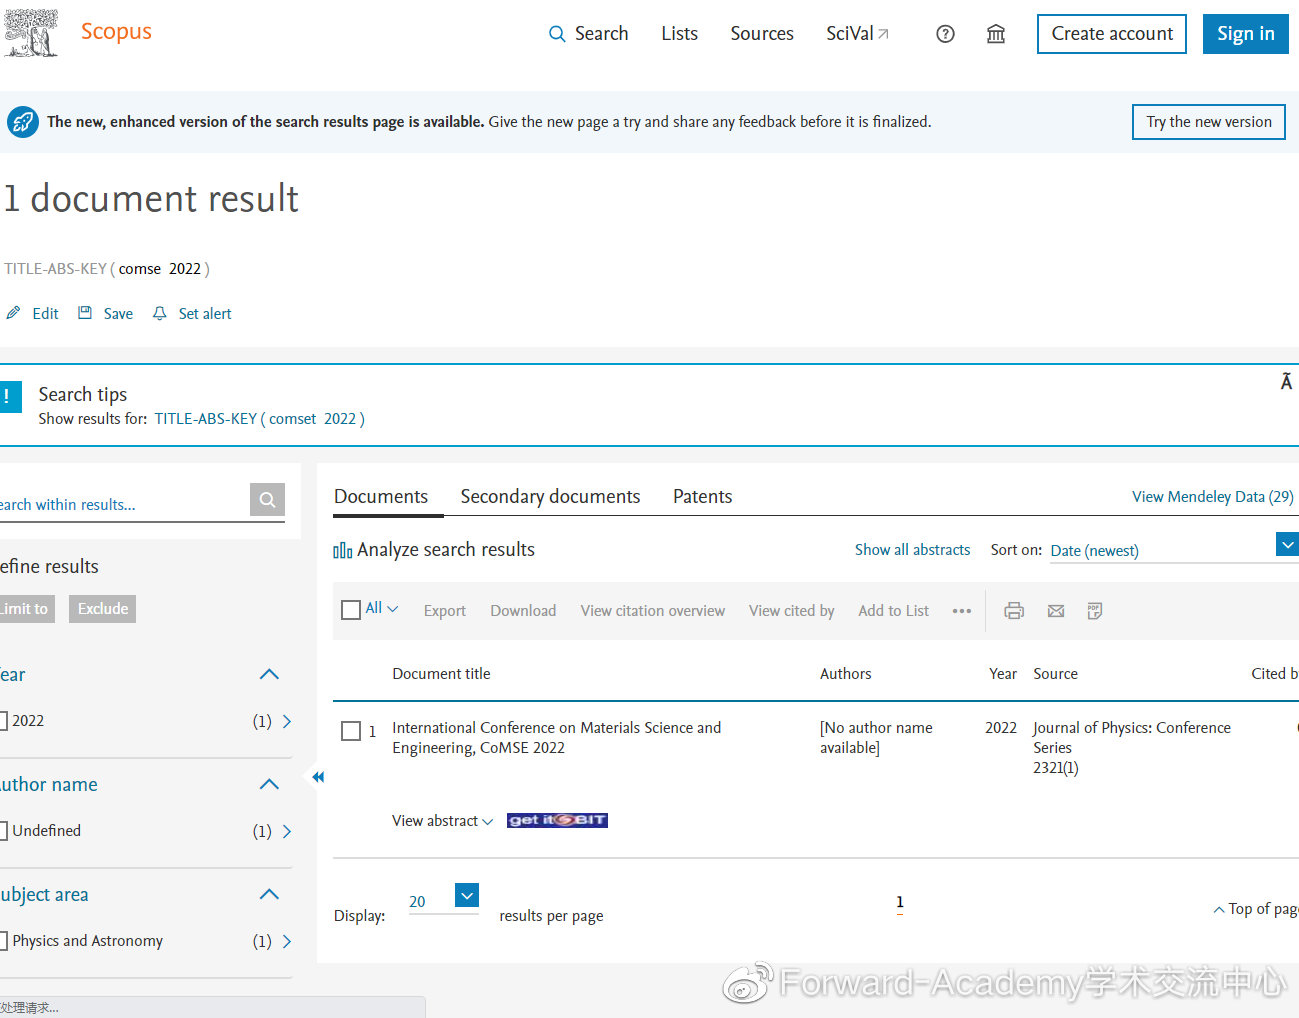Click the Analyze search results chart icon
1299x1018 pixels.
(x=343, y=550)
